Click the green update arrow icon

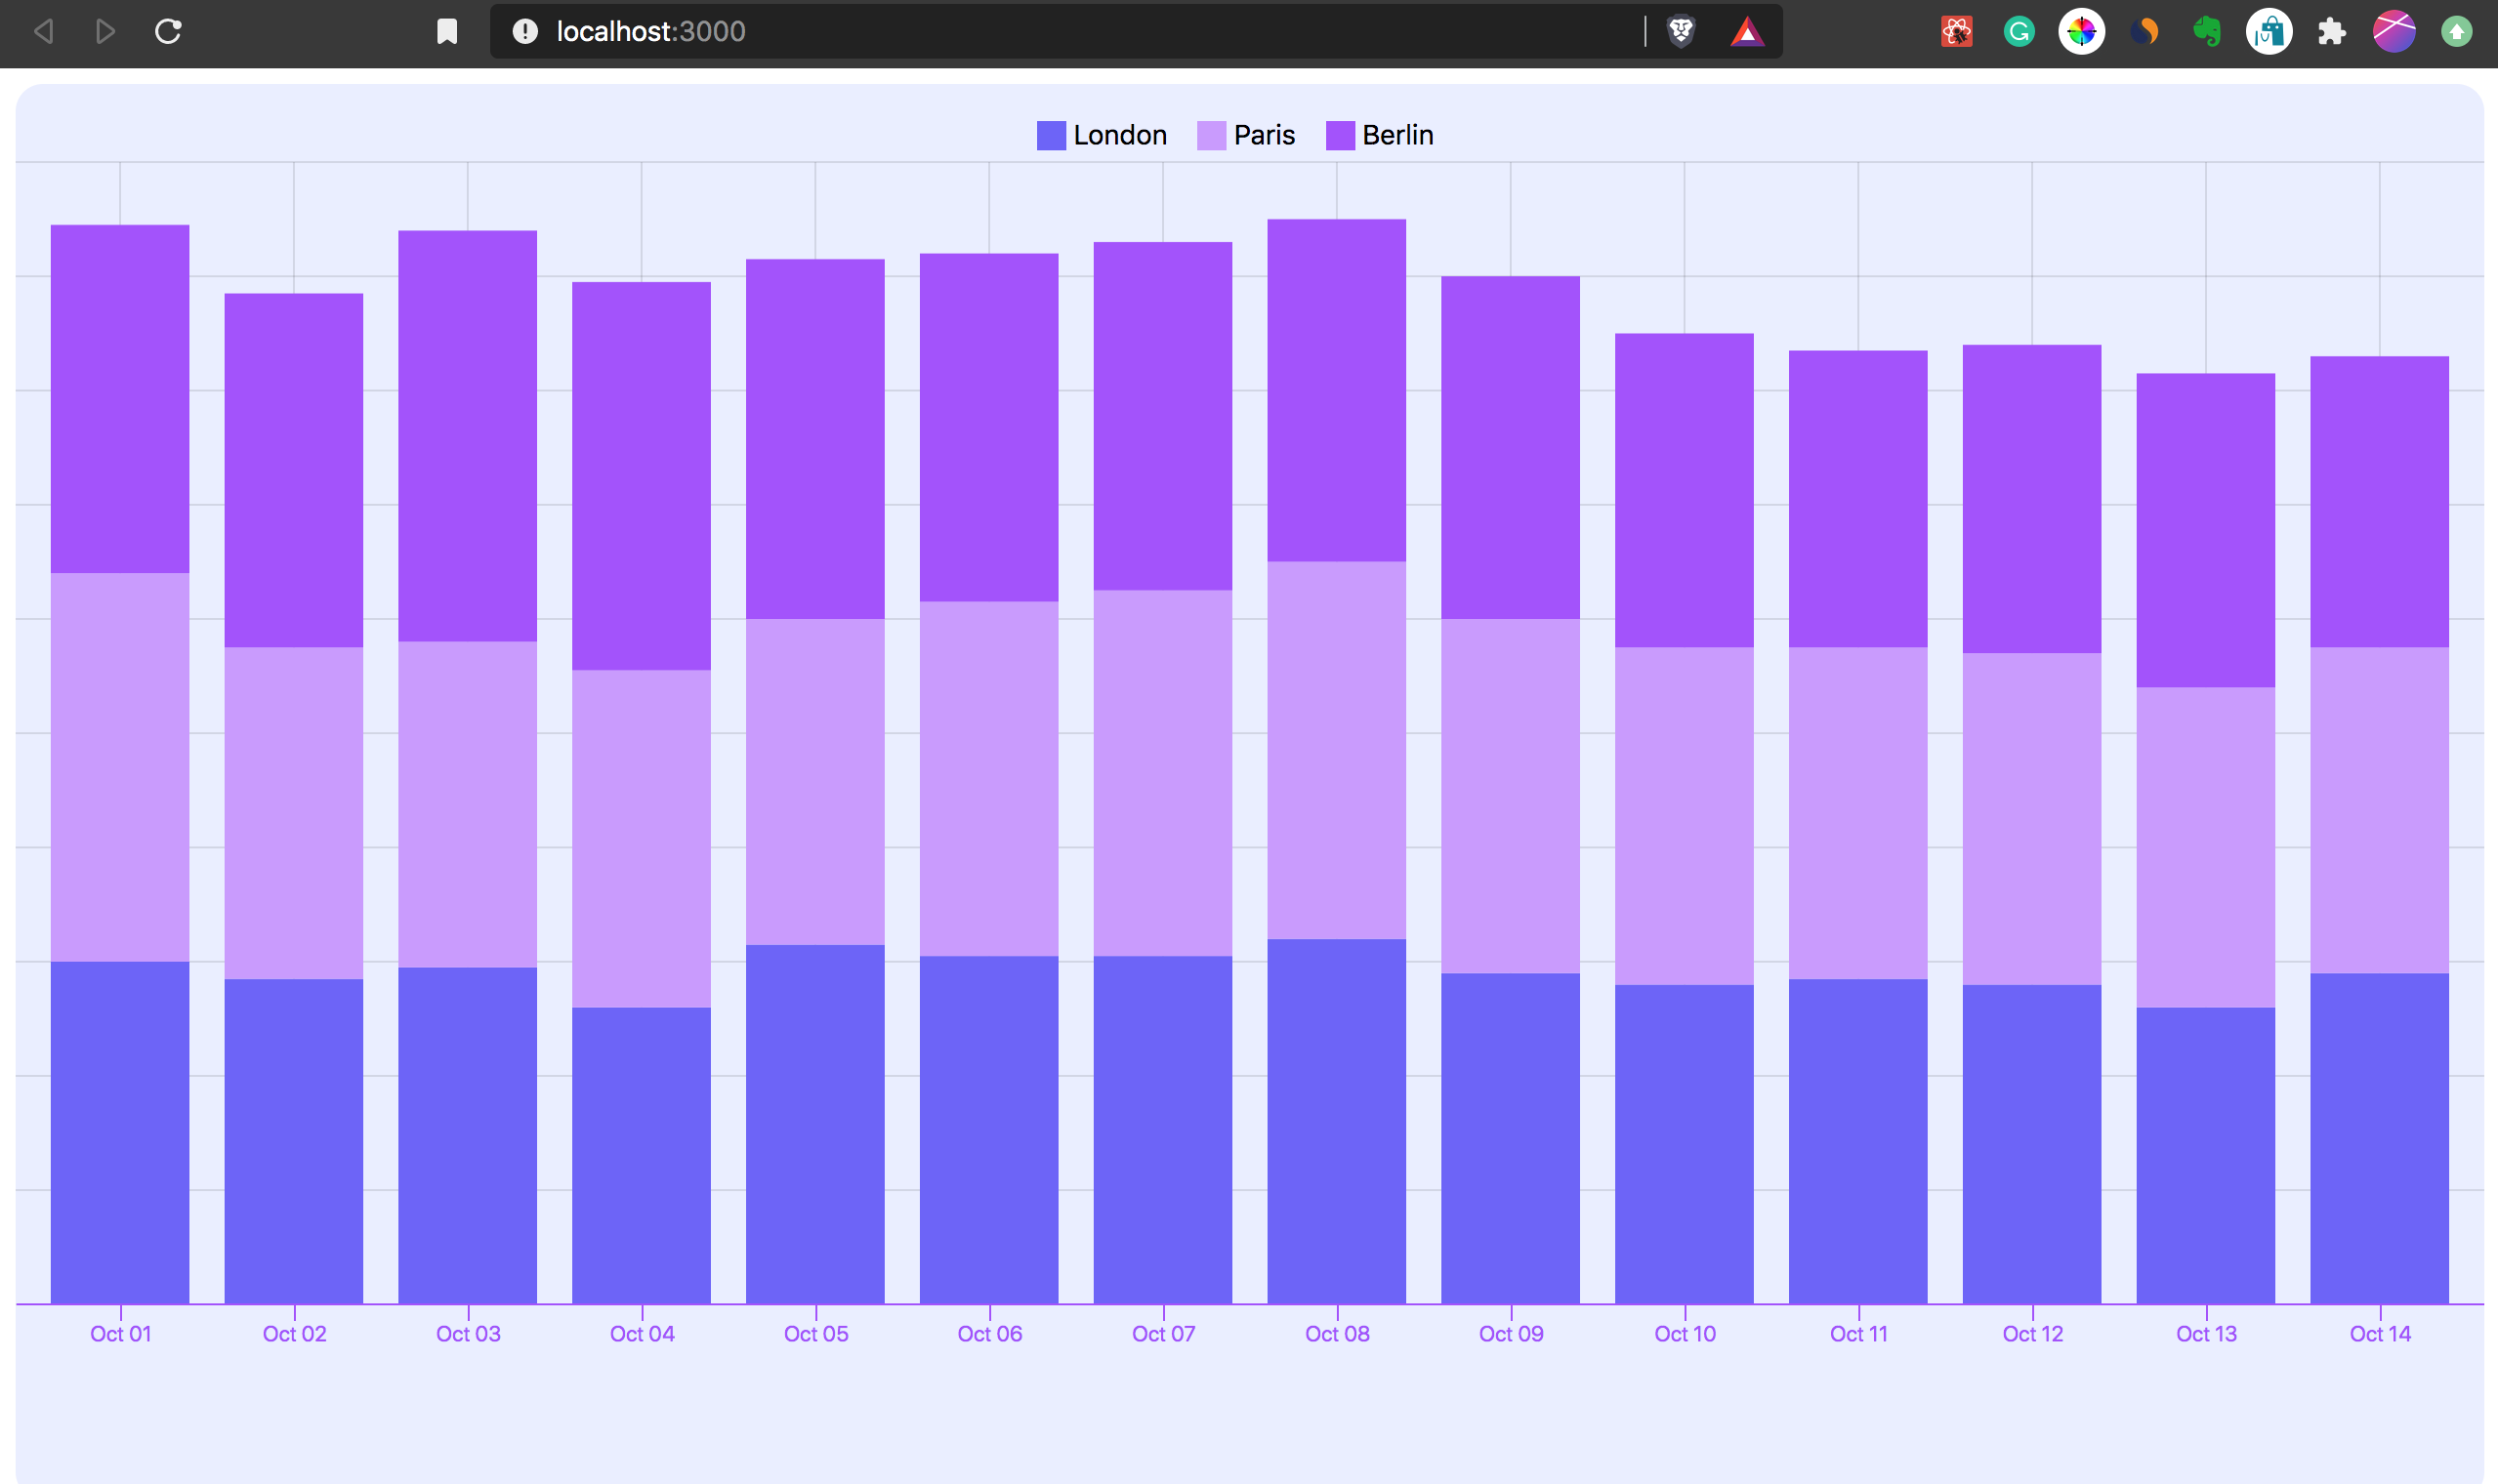click(2456, 32)
